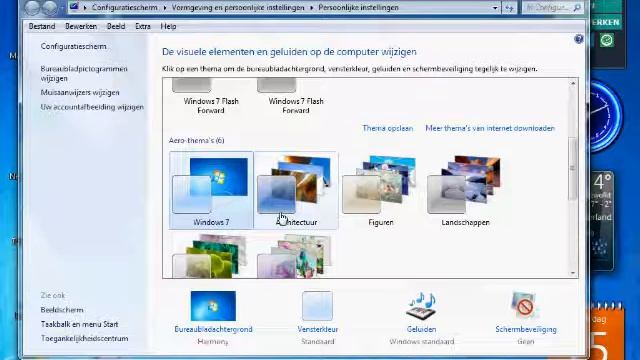Open Bureaubladachtergrond wallpaper icon
The image size is (640, 360).
pos(213,306)
